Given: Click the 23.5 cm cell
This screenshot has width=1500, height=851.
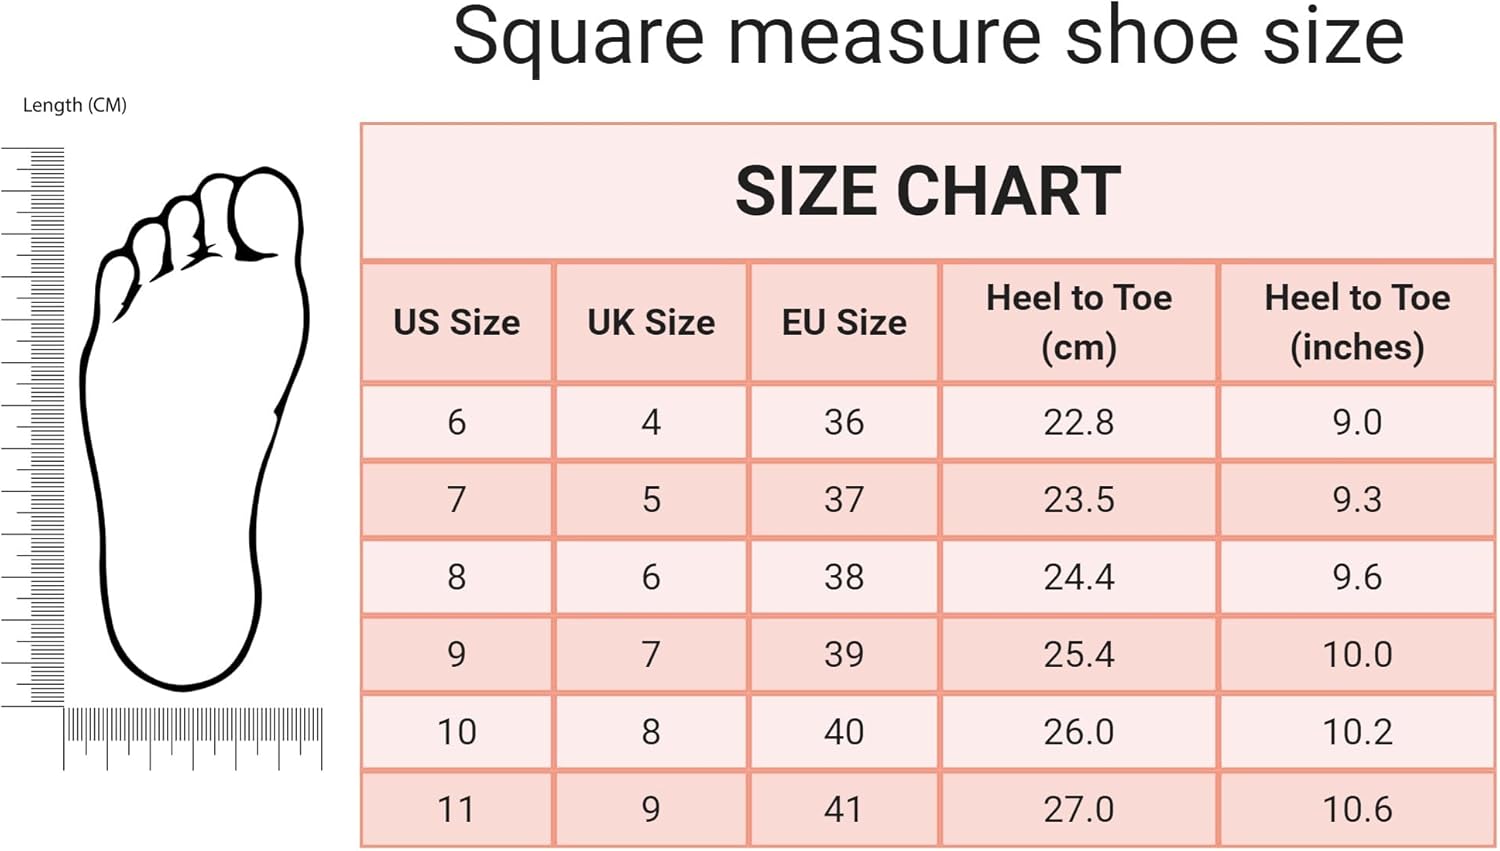Looking at the screenshot, I should (1078, 499).
